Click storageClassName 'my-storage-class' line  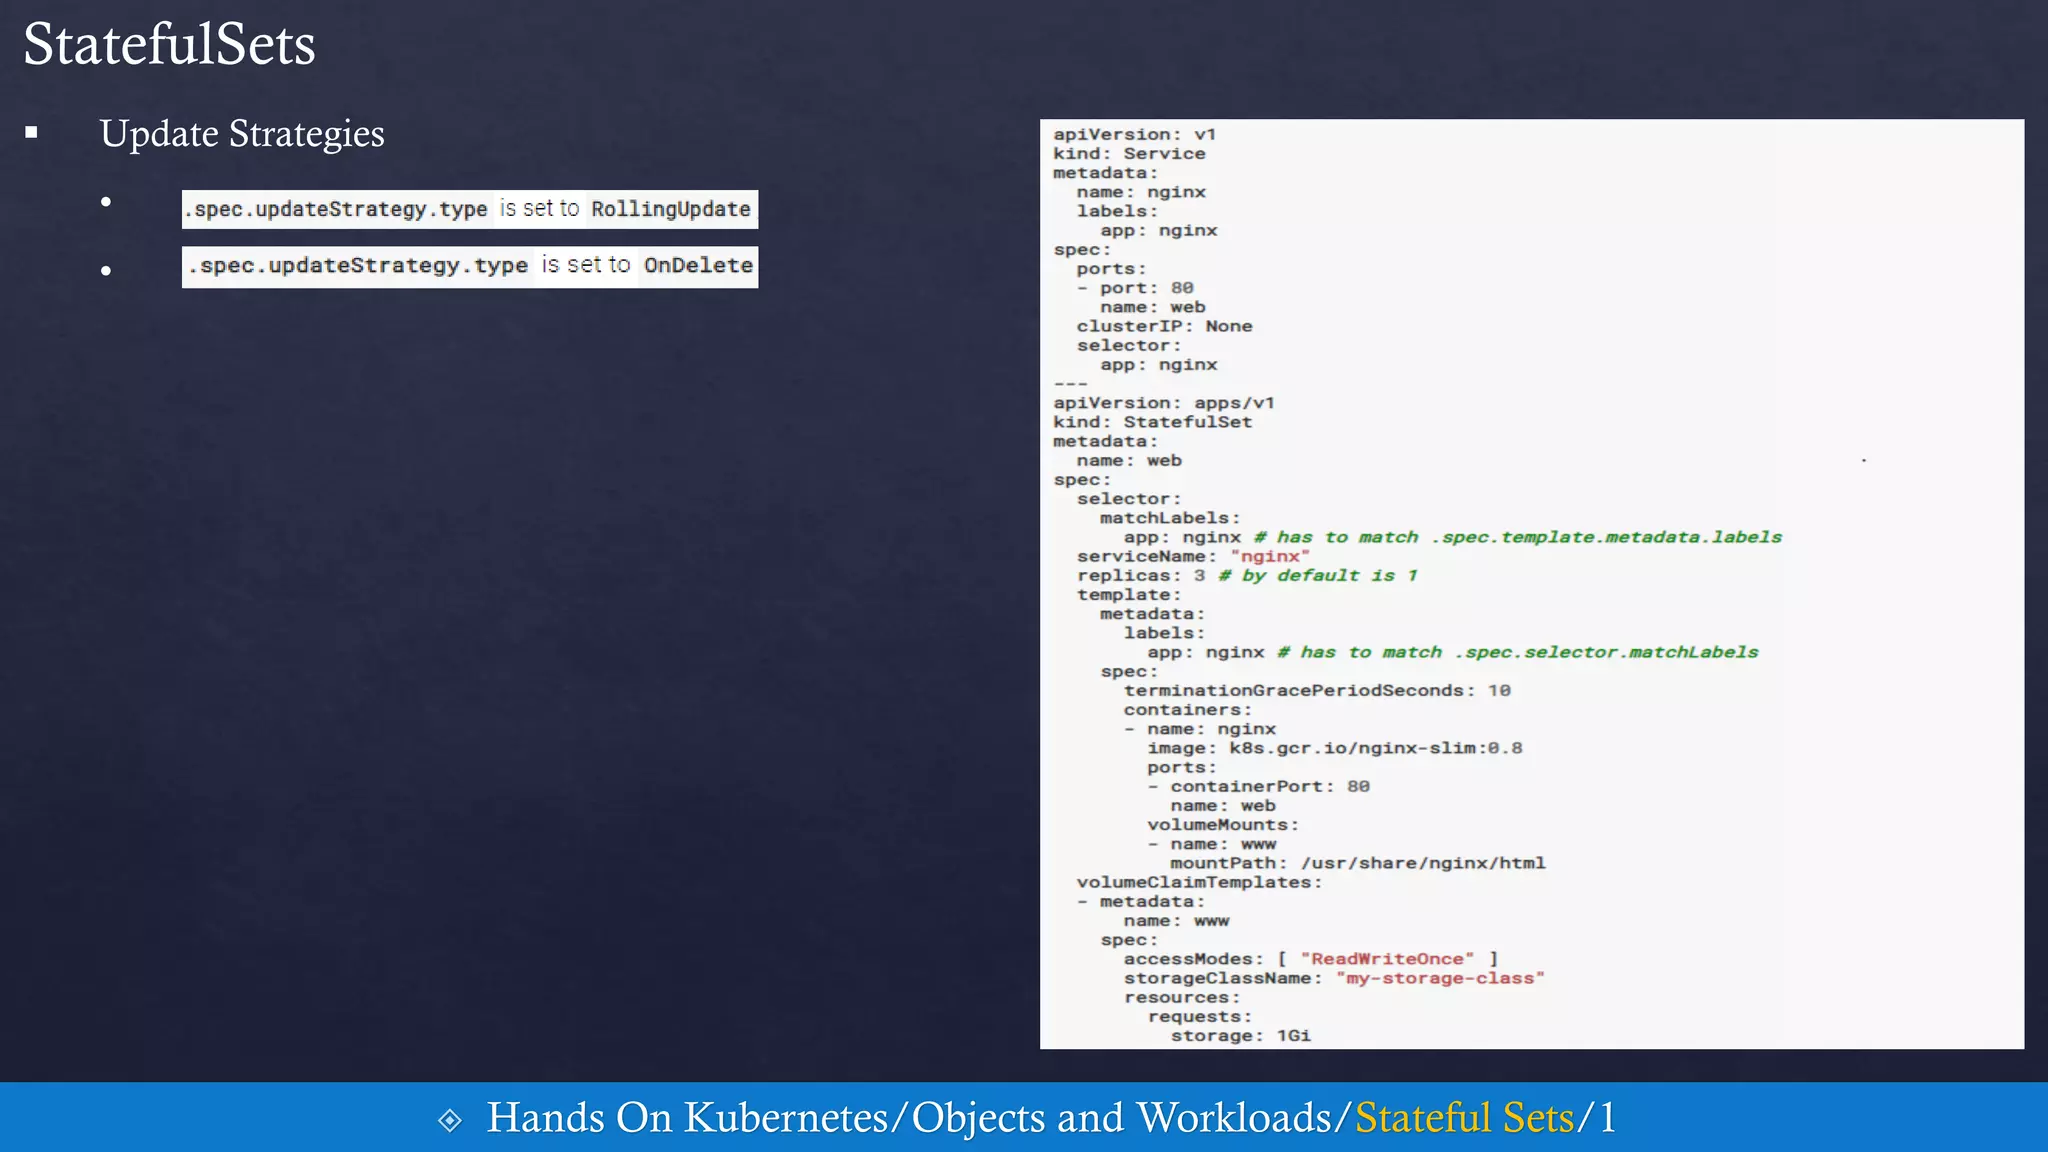1334,978
